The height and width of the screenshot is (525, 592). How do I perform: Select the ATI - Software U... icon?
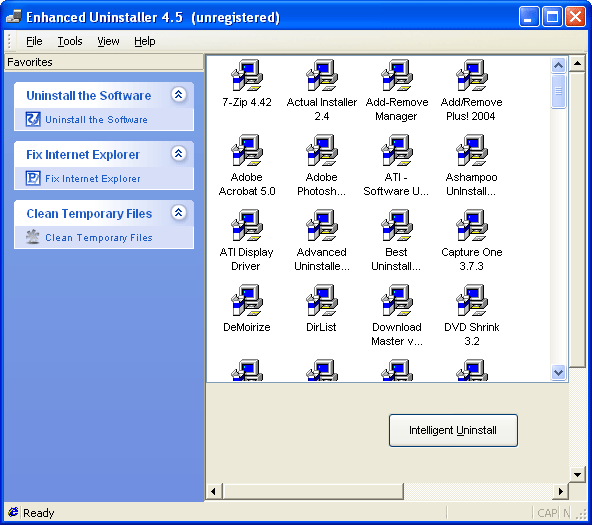[x=397, y=150]
